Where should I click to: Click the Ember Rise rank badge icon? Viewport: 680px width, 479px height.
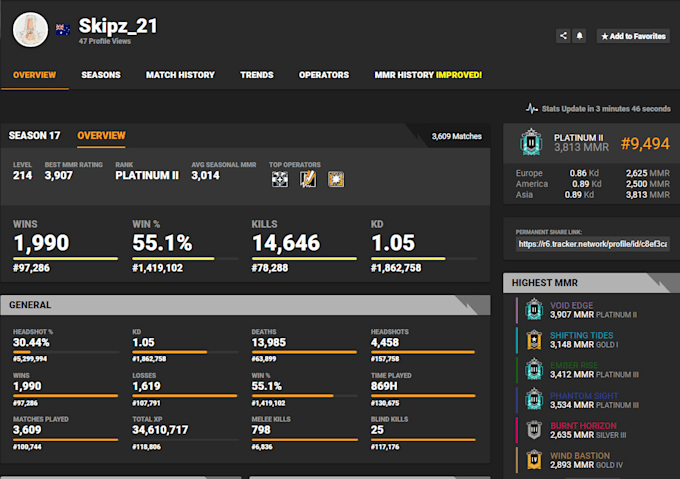(x=534, y=369)
